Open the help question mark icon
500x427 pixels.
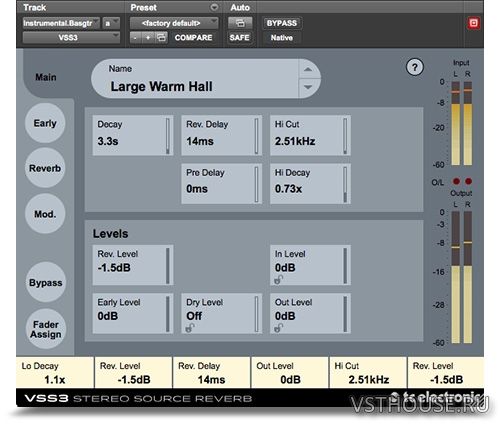(x=415, y=67)
